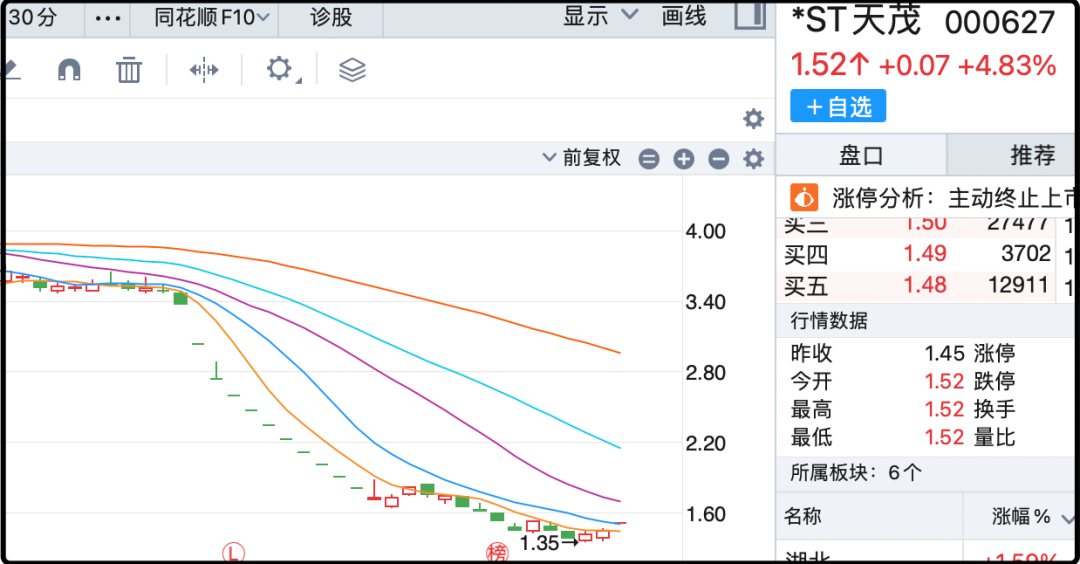Toggle the side panel layout icon

[750, 14]
